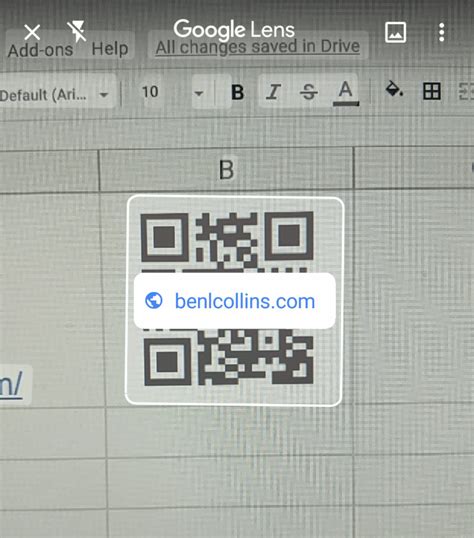Toggle italic formatting
The image size is (474, 538).
click(x=273, y=92)
